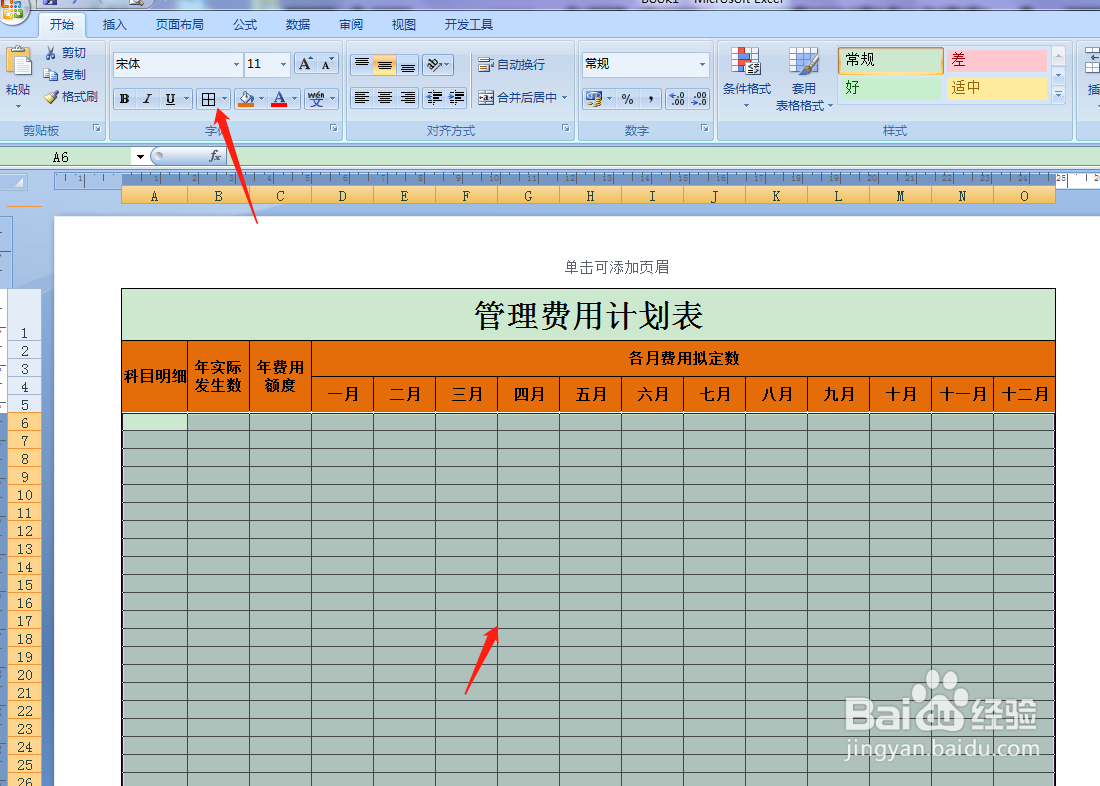Open the border style dropdown arrow
Screen dimensions: 1100x786
(x=222, y=99)
